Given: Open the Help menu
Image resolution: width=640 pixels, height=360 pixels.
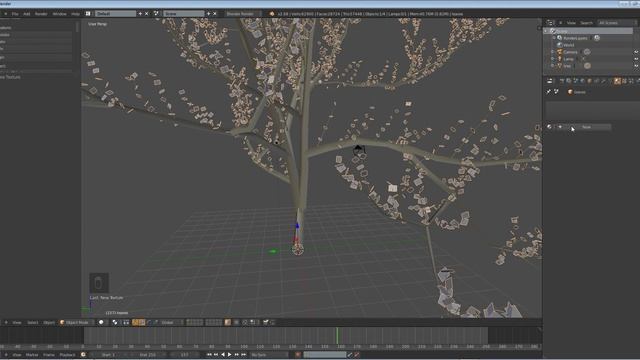Looking at the screenshot, I should 76,14.
